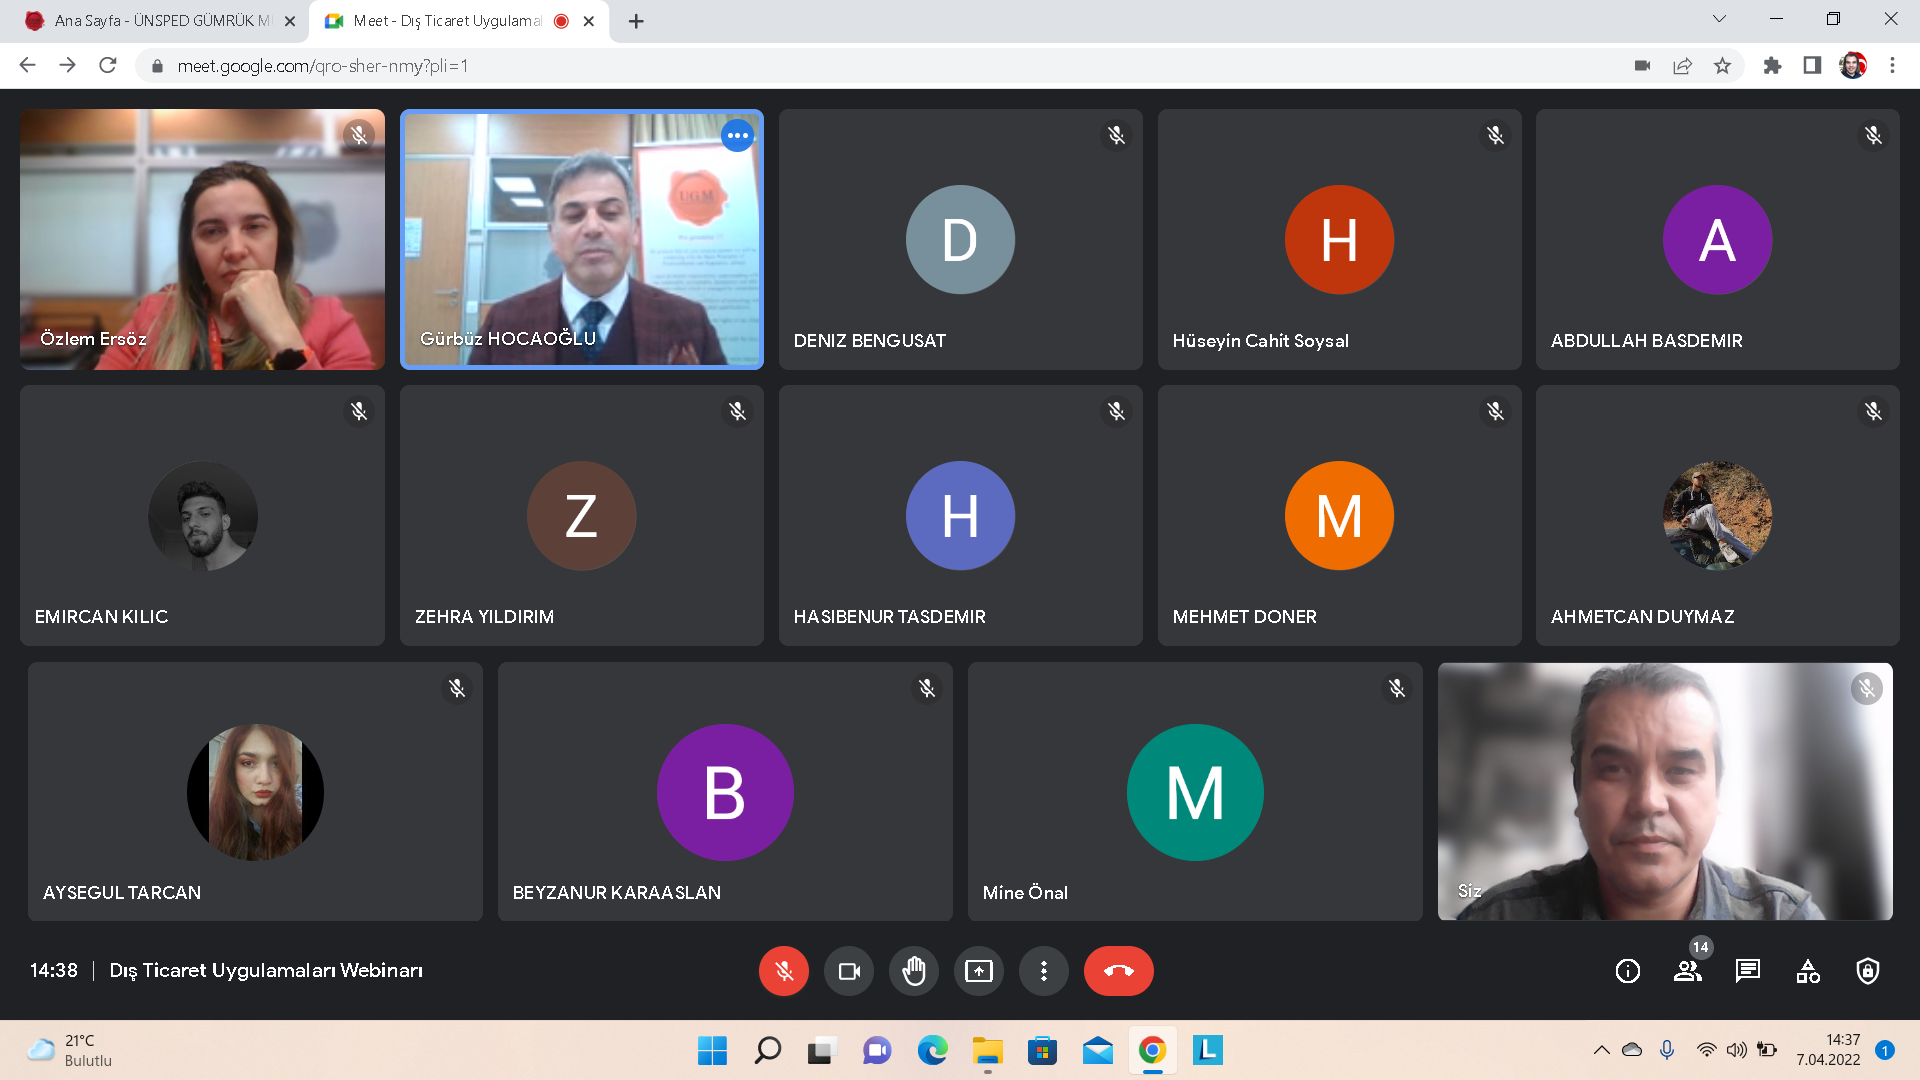Bookmark page with the star icon
This screenshot has height=1080, width=1920.
pos(1722,66)
